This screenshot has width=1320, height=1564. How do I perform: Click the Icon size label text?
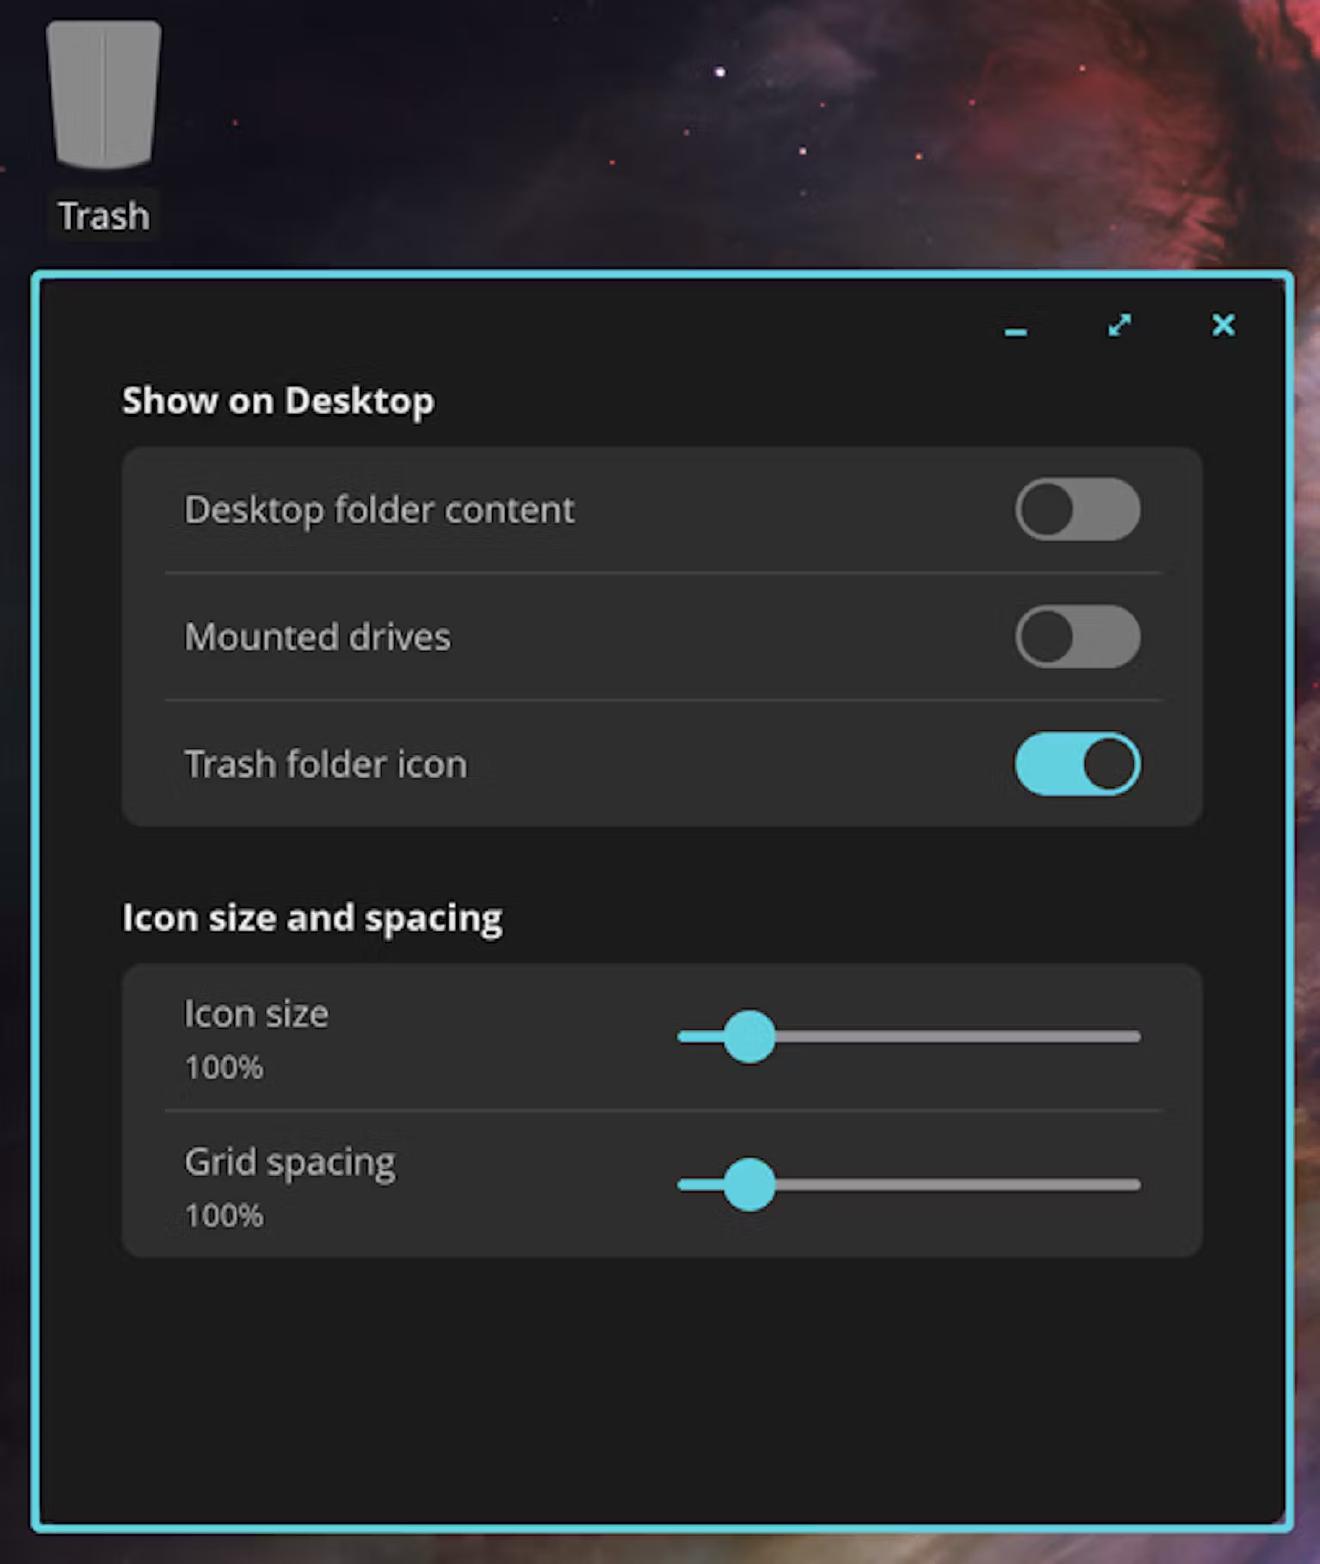[x=256, y=1014]
